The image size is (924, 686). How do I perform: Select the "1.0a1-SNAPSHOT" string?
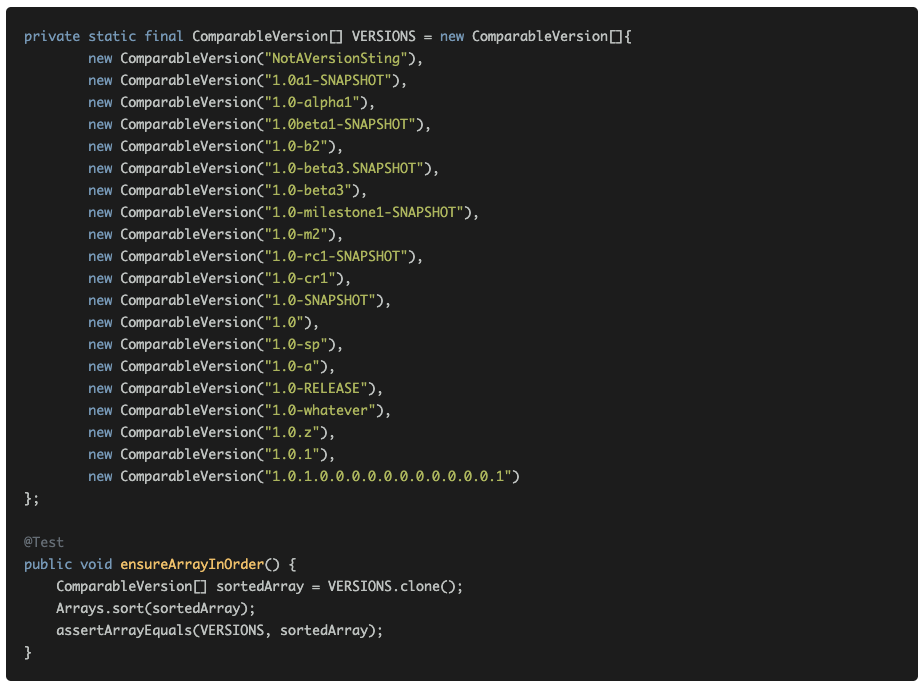point(328,80)
